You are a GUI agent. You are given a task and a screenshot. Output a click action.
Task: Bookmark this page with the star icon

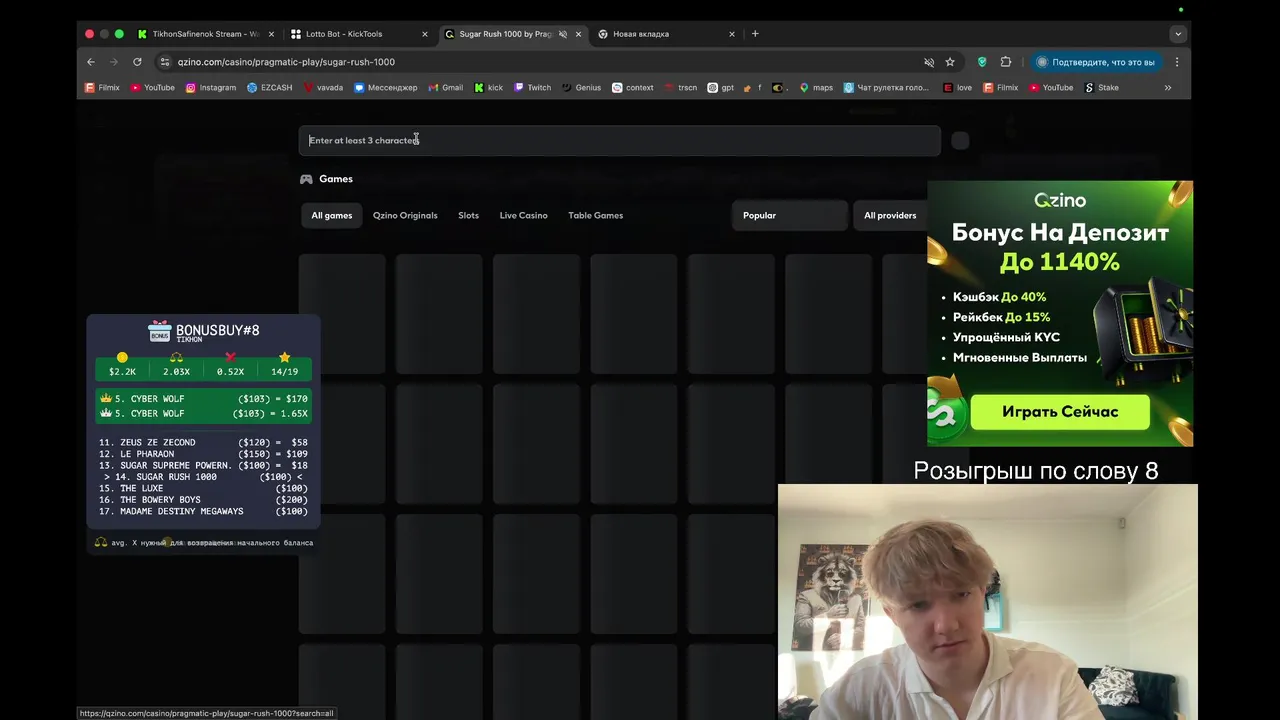[x=950, y=62]
